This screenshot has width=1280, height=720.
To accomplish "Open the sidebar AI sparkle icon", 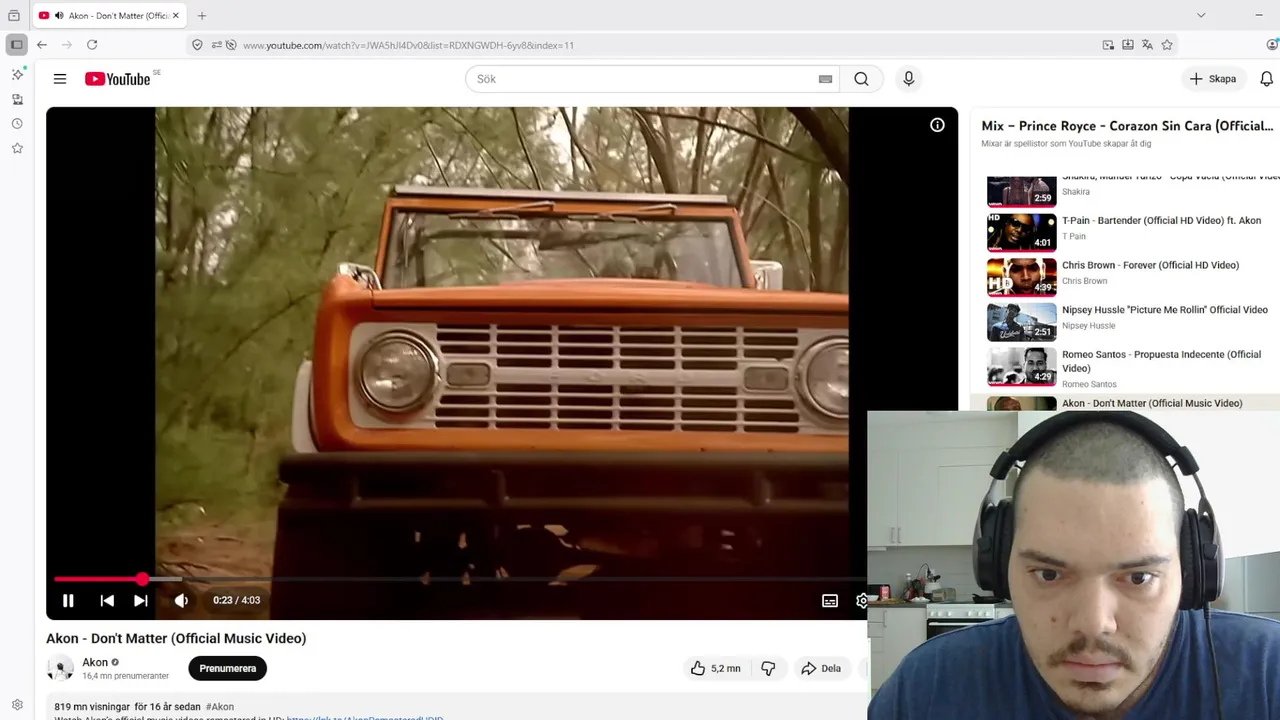I will point(17,75).
